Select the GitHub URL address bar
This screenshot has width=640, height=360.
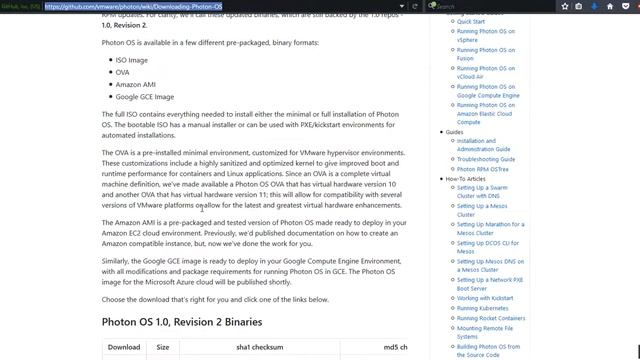(x=220, y=6)
